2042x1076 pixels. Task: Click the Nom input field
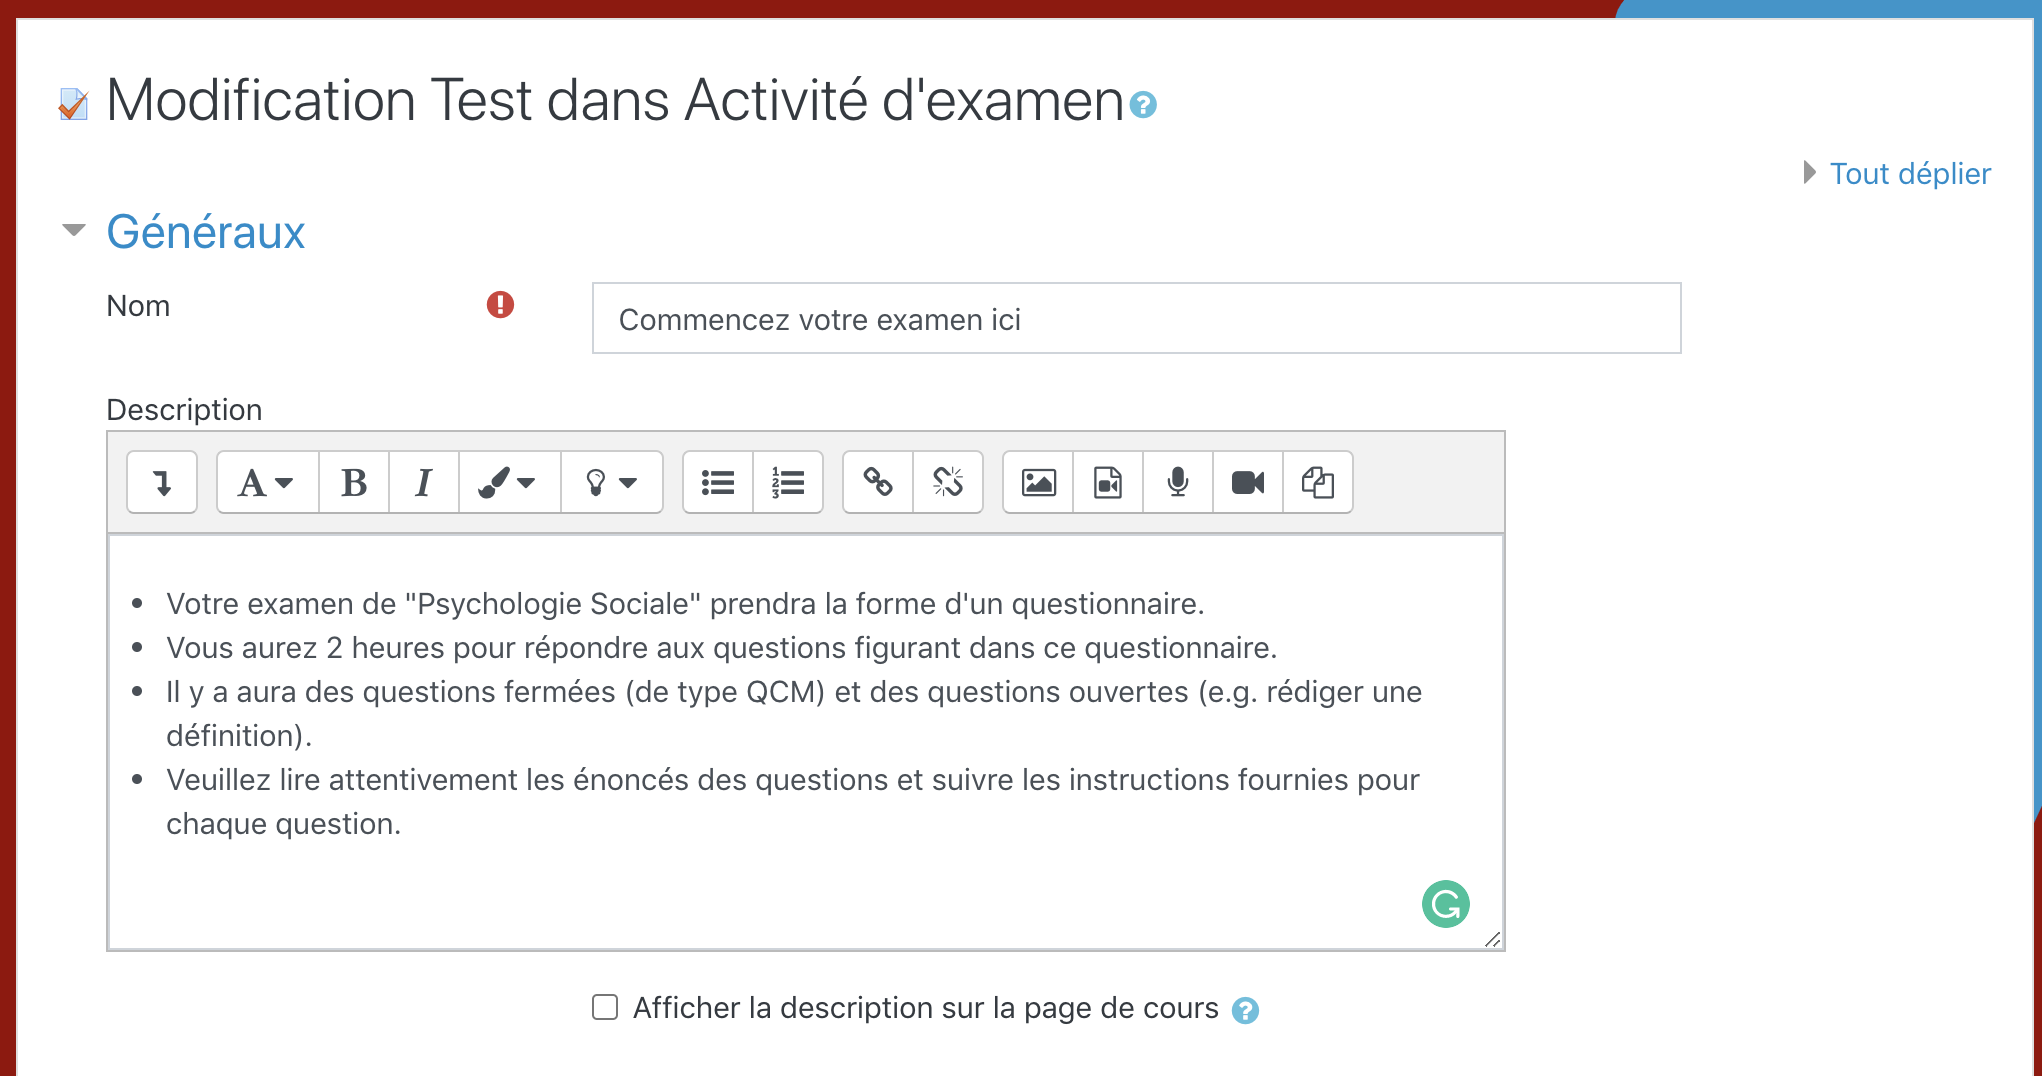pos(1136,319)
